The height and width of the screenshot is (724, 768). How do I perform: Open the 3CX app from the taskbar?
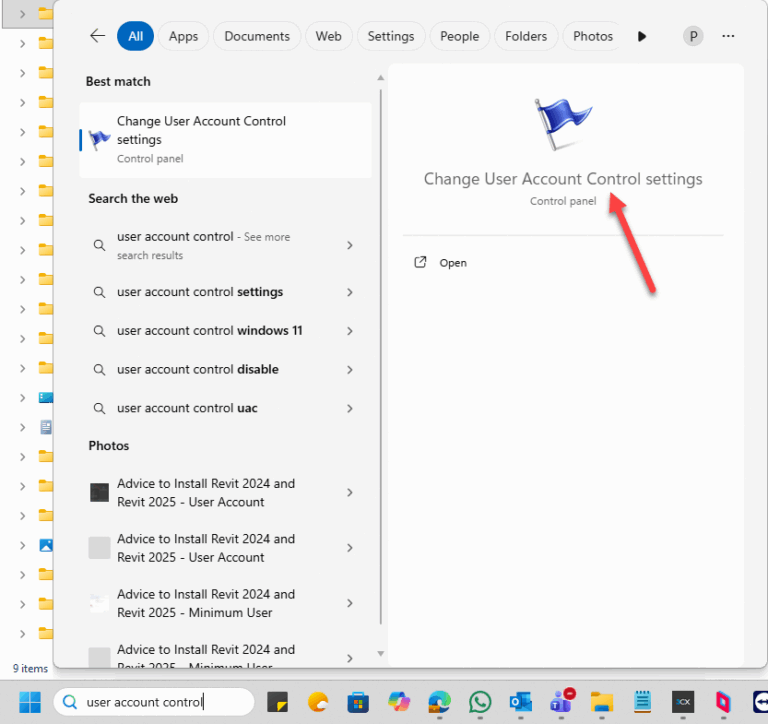(683, 702)
